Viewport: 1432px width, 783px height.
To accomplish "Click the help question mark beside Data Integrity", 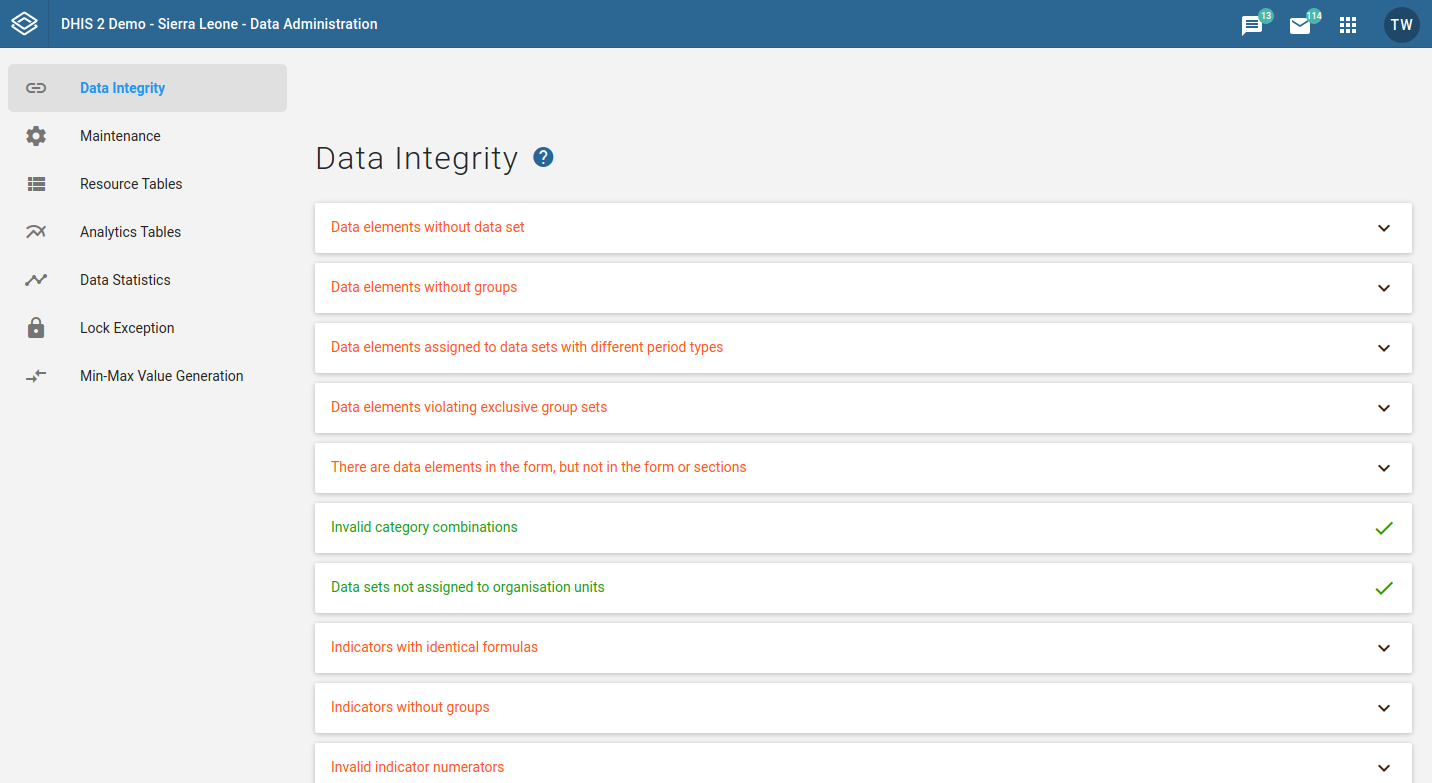I will tap(543, 157).
